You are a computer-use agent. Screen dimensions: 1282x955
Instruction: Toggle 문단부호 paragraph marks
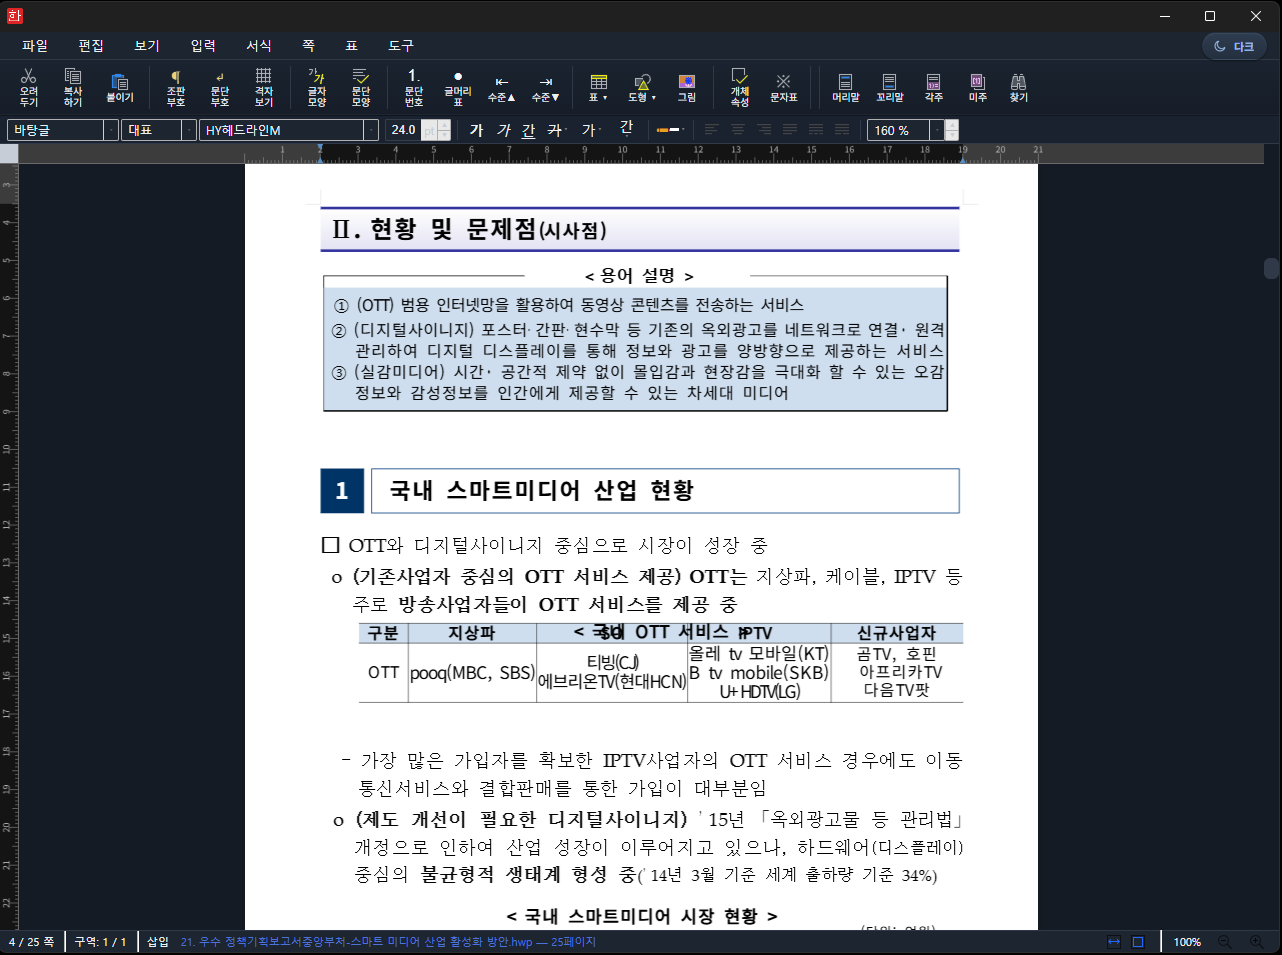coord(220,87)
